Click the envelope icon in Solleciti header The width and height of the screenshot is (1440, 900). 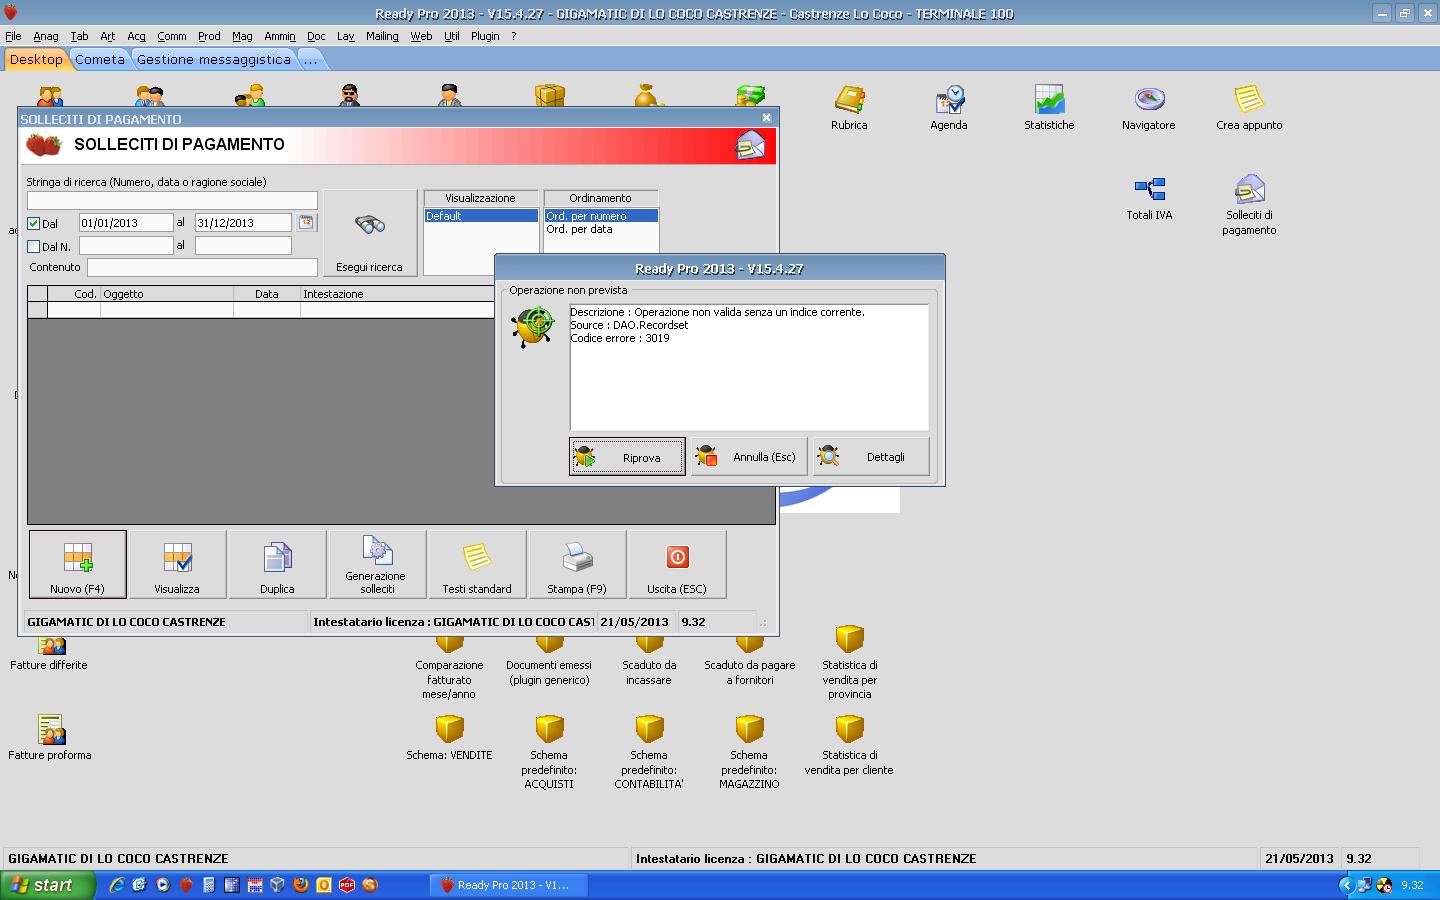click(x=749, y=146)
